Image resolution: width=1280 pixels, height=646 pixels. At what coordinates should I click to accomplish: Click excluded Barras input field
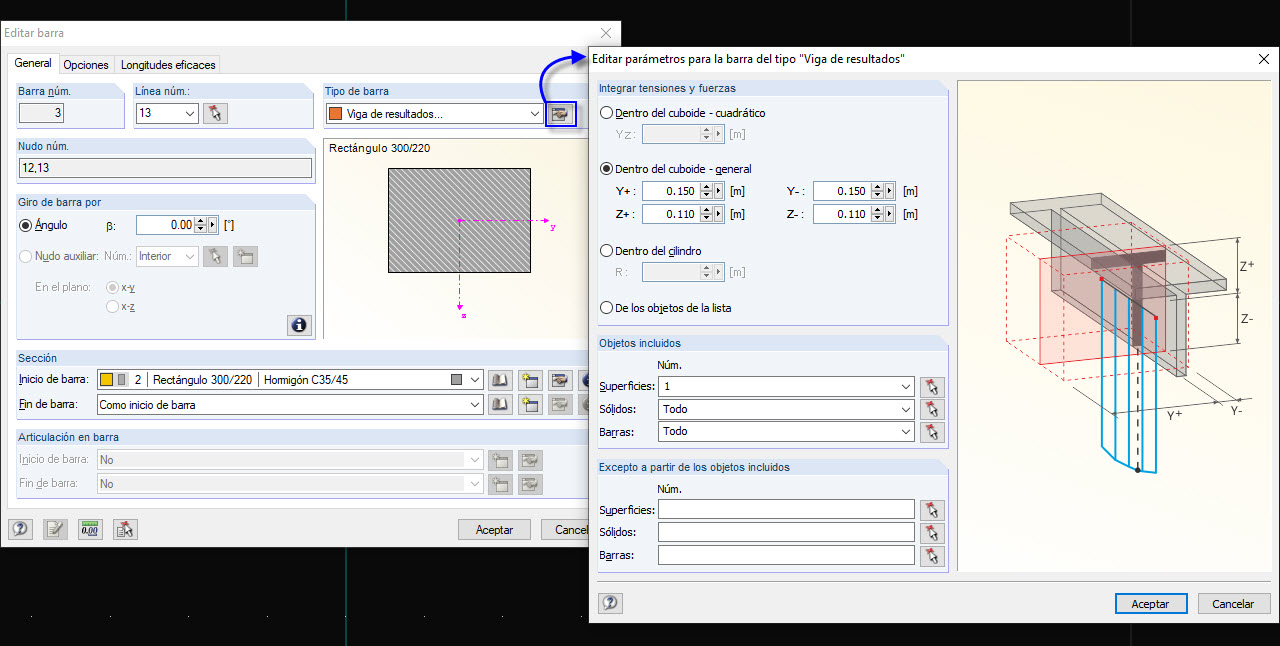click(x=786, y=555)
